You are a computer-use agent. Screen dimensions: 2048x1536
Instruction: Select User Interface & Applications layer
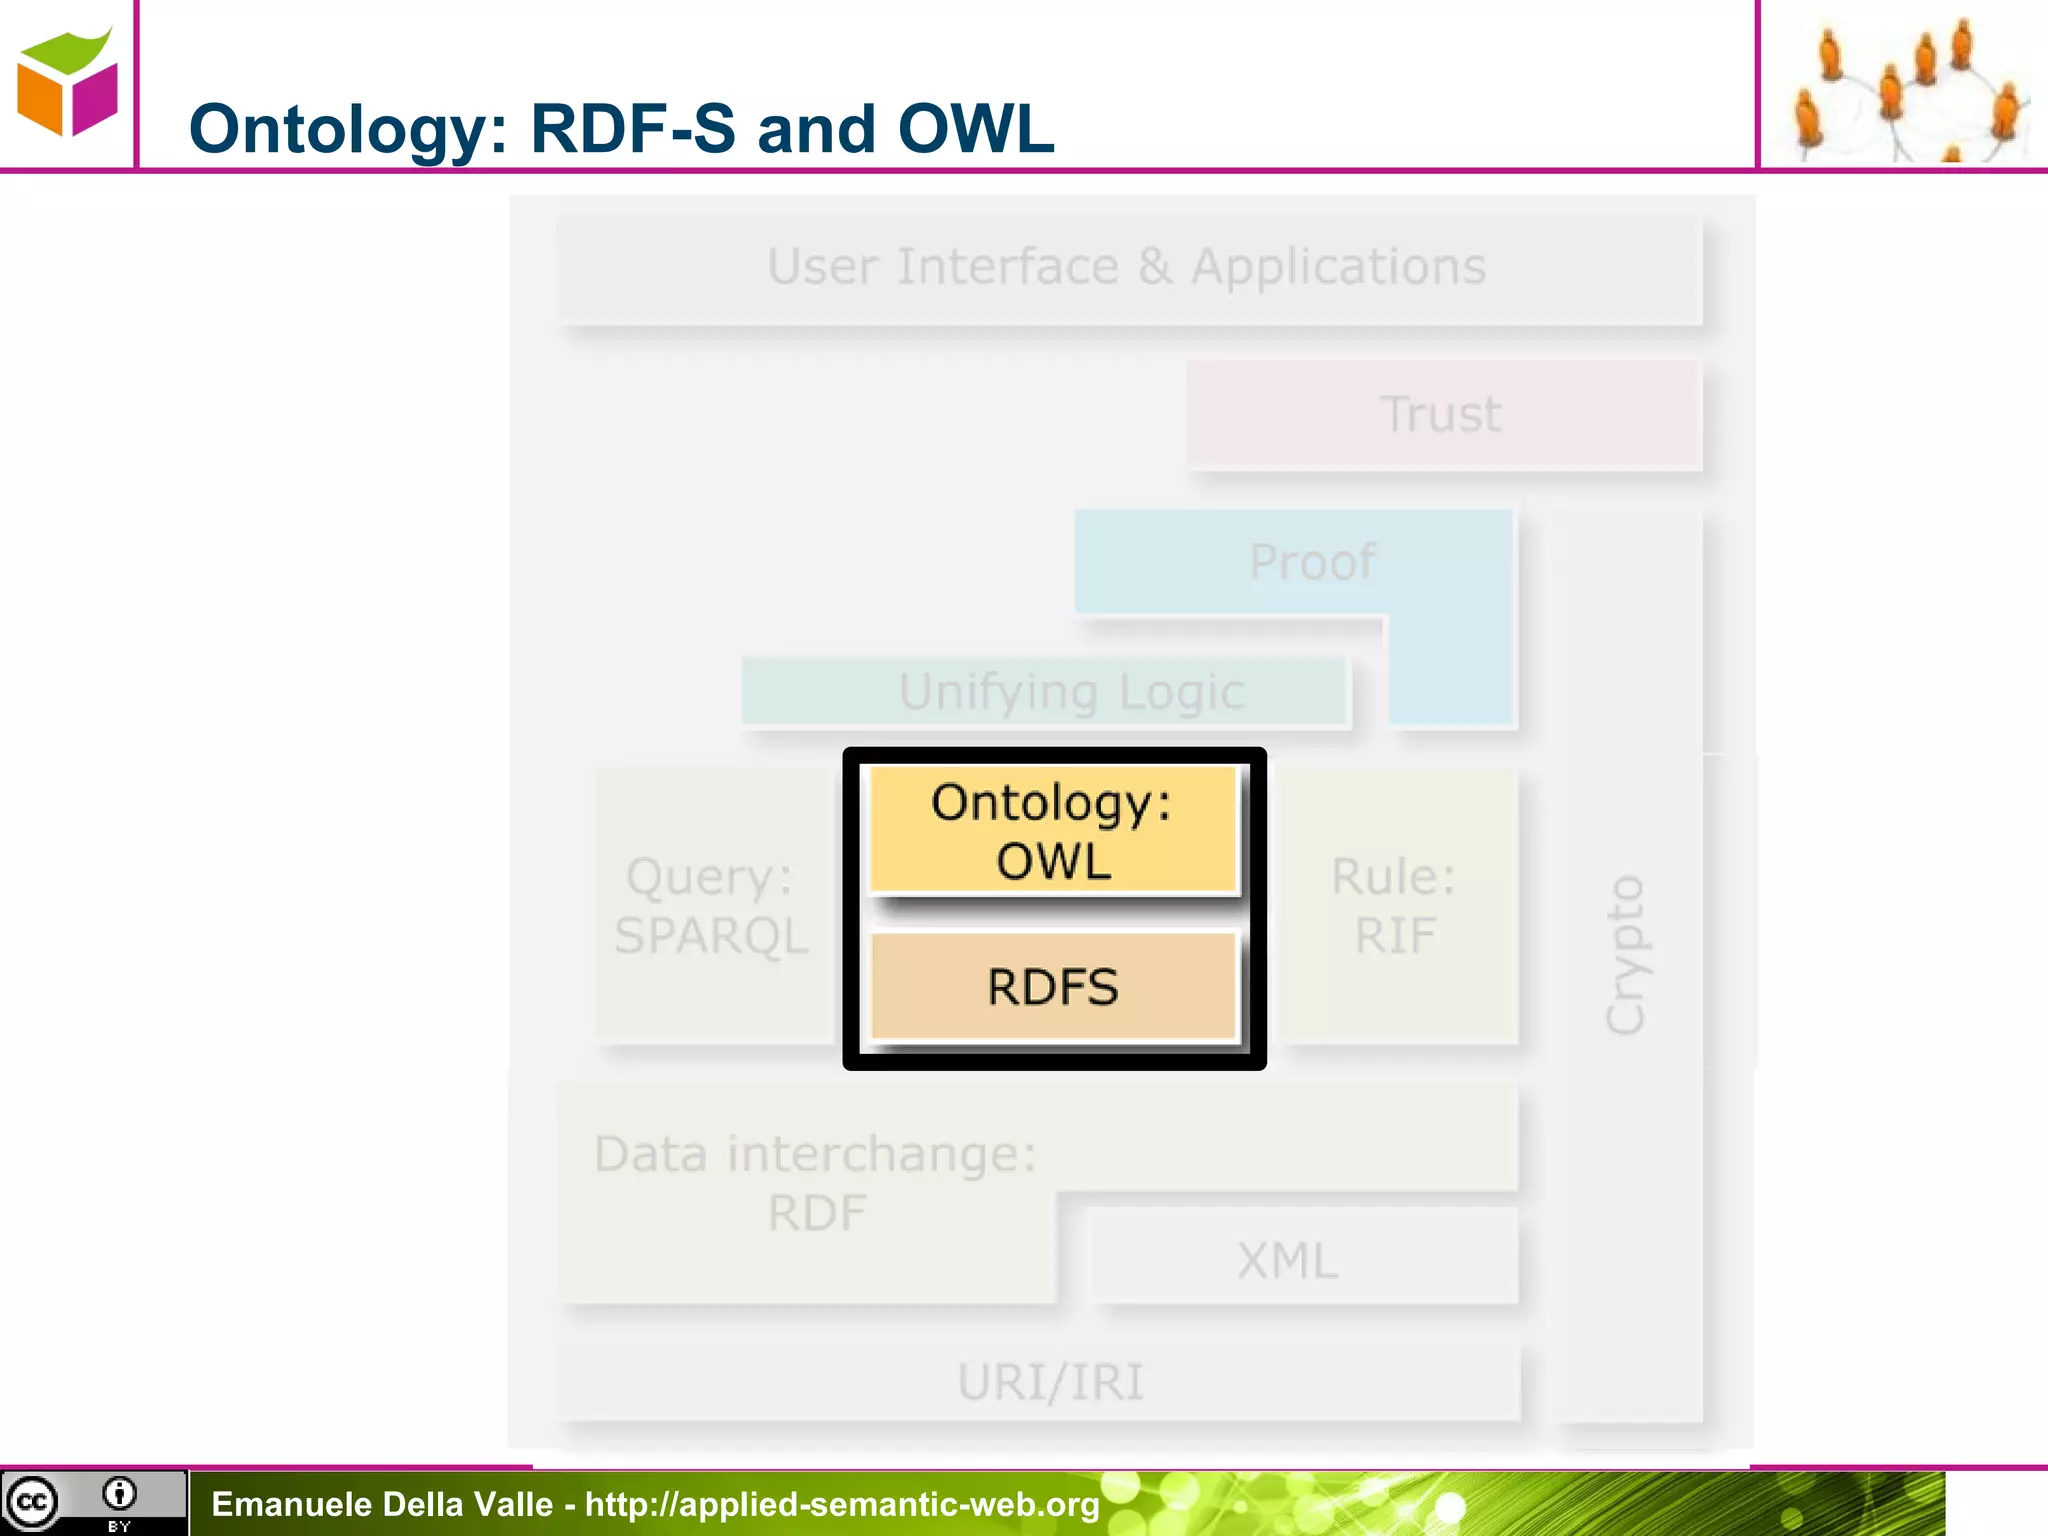[1128, 268]
